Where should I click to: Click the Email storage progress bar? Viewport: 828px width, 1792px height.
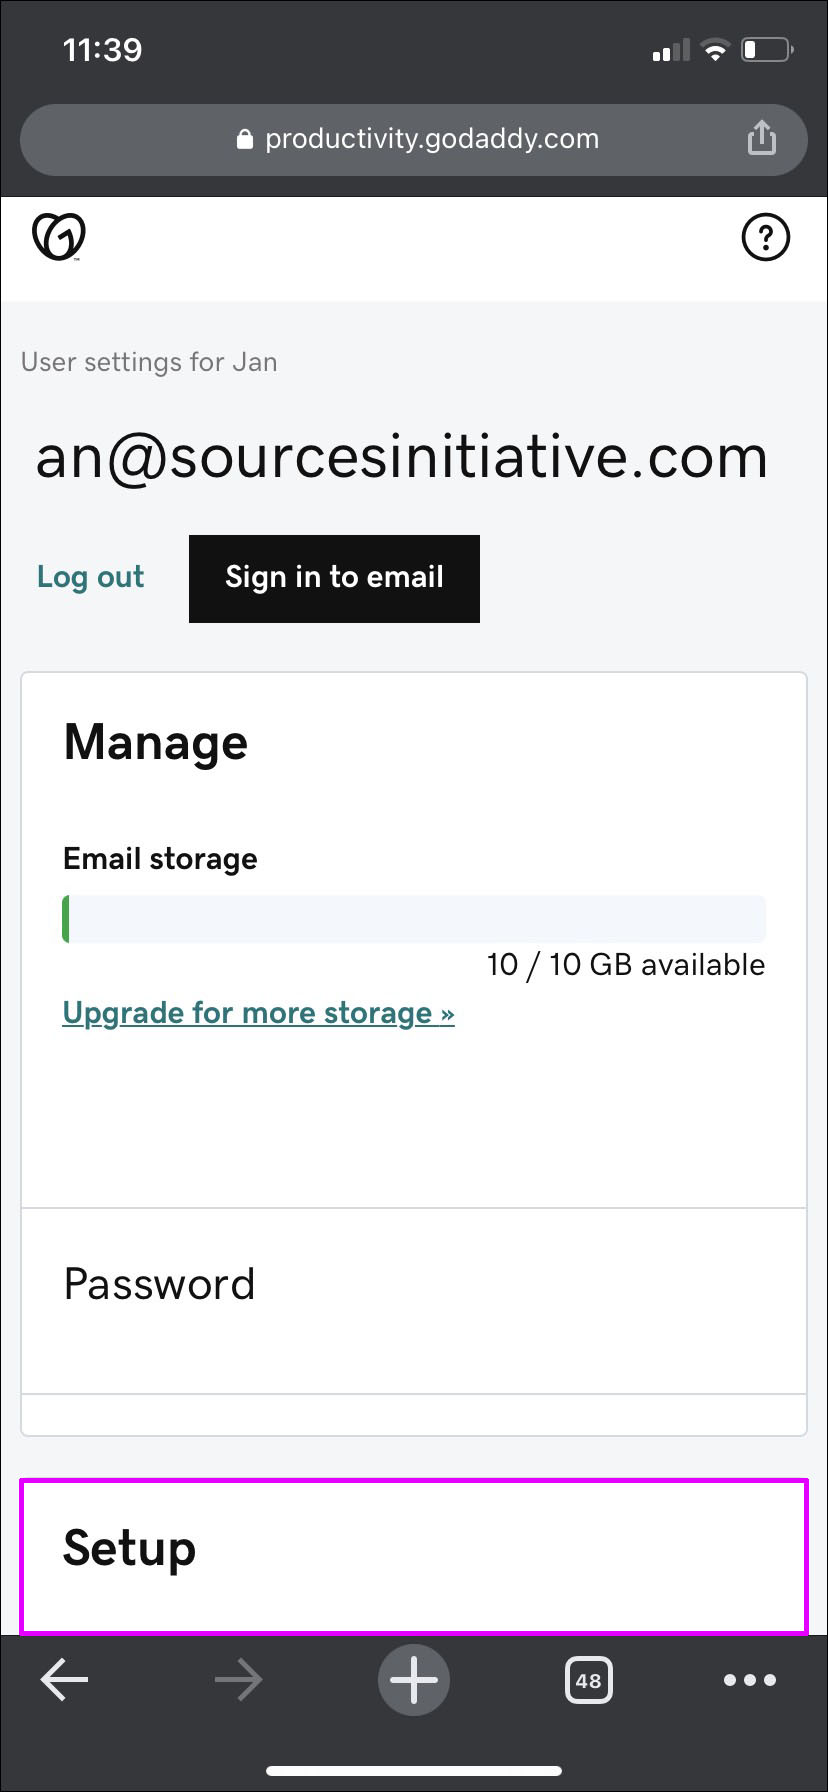point(414,919)
